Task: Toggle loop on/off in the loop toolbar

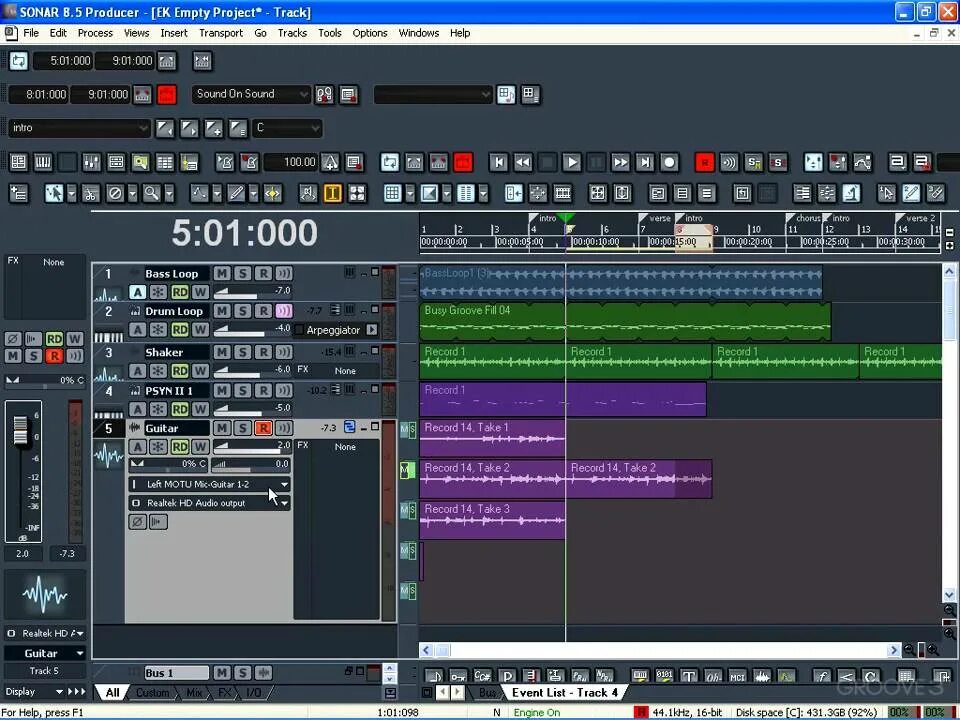Action: pos(19,61)
